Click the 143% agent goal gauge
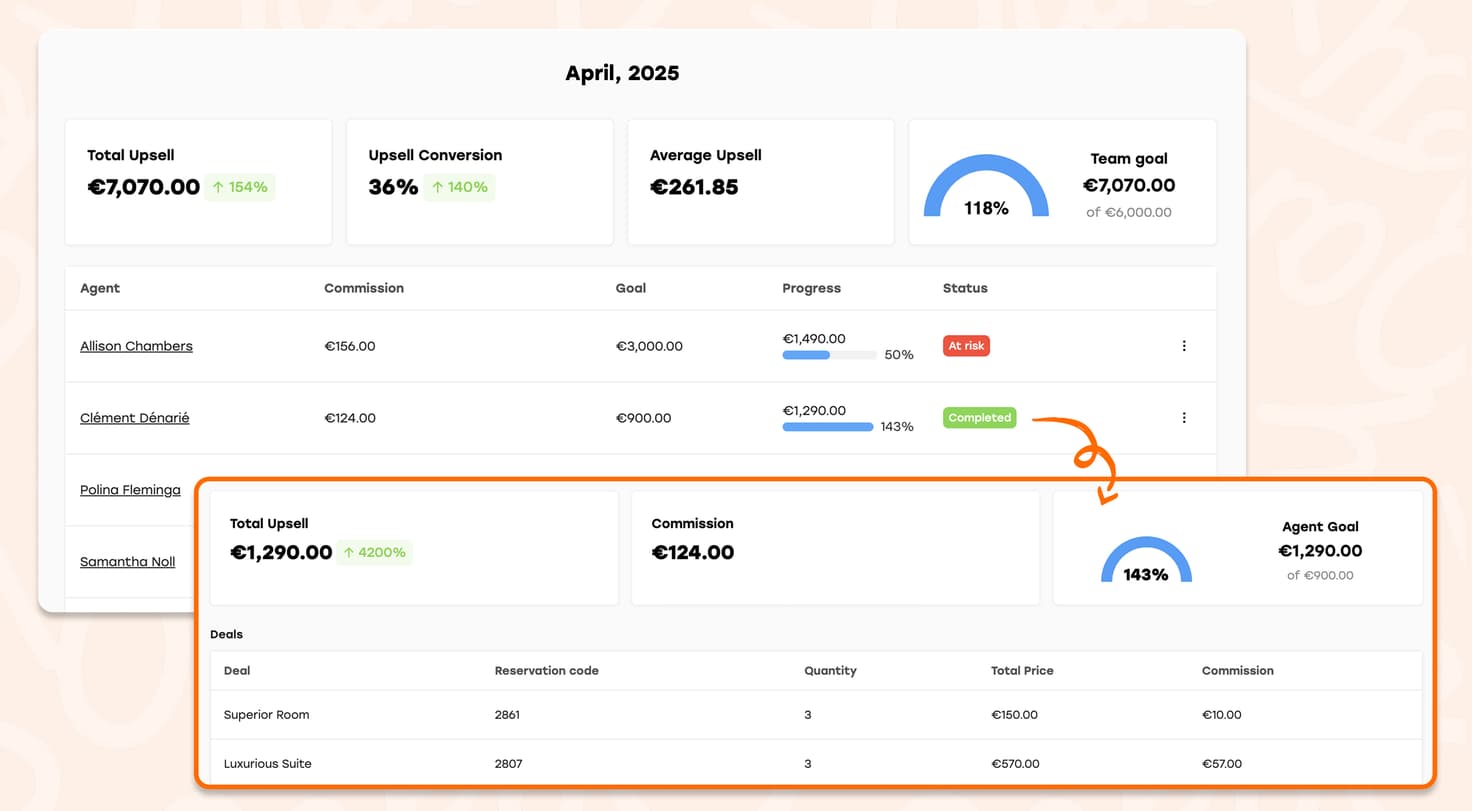The image size is (1472, 811). click(1146, 562)
